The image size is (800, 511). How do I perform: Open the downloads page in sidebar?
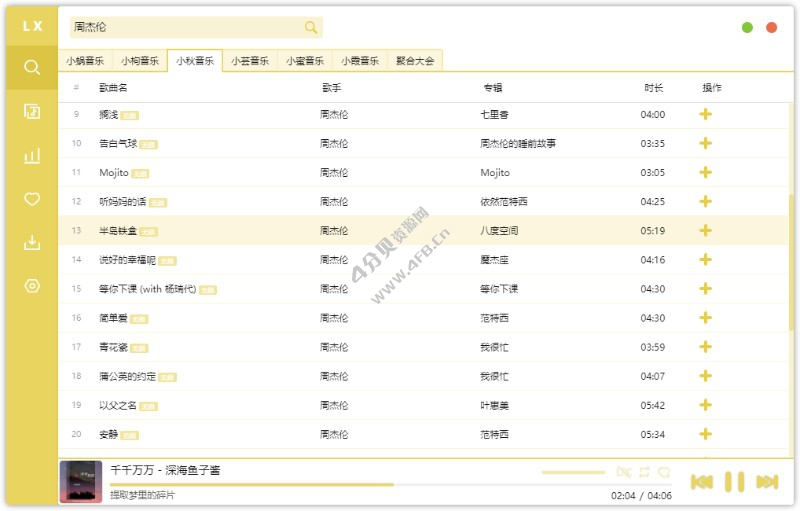(32, 243)
